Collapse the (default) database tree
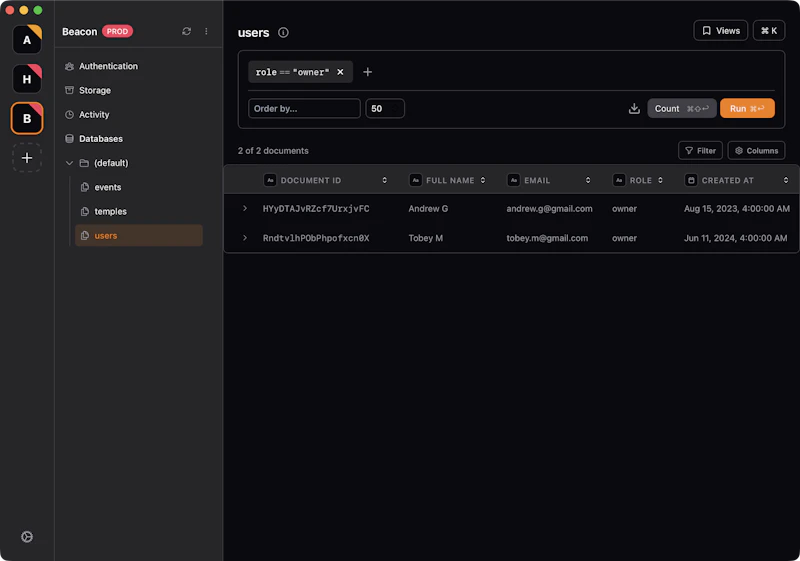The image size is (800, 561). (69, 163)
